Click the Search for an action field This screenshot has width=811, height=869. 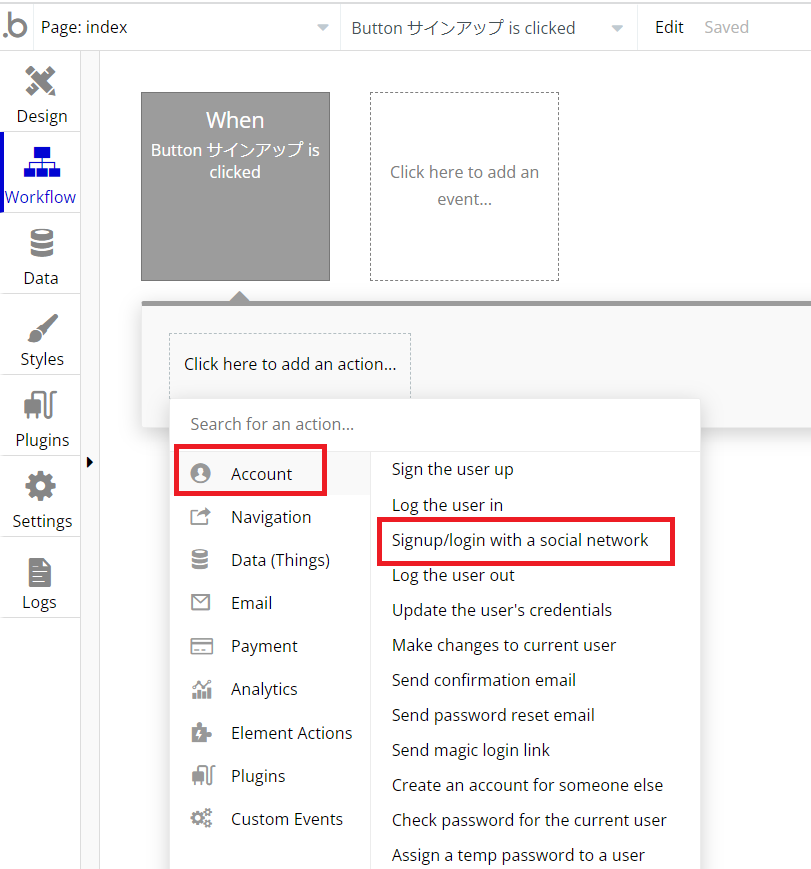coord(435,424)
